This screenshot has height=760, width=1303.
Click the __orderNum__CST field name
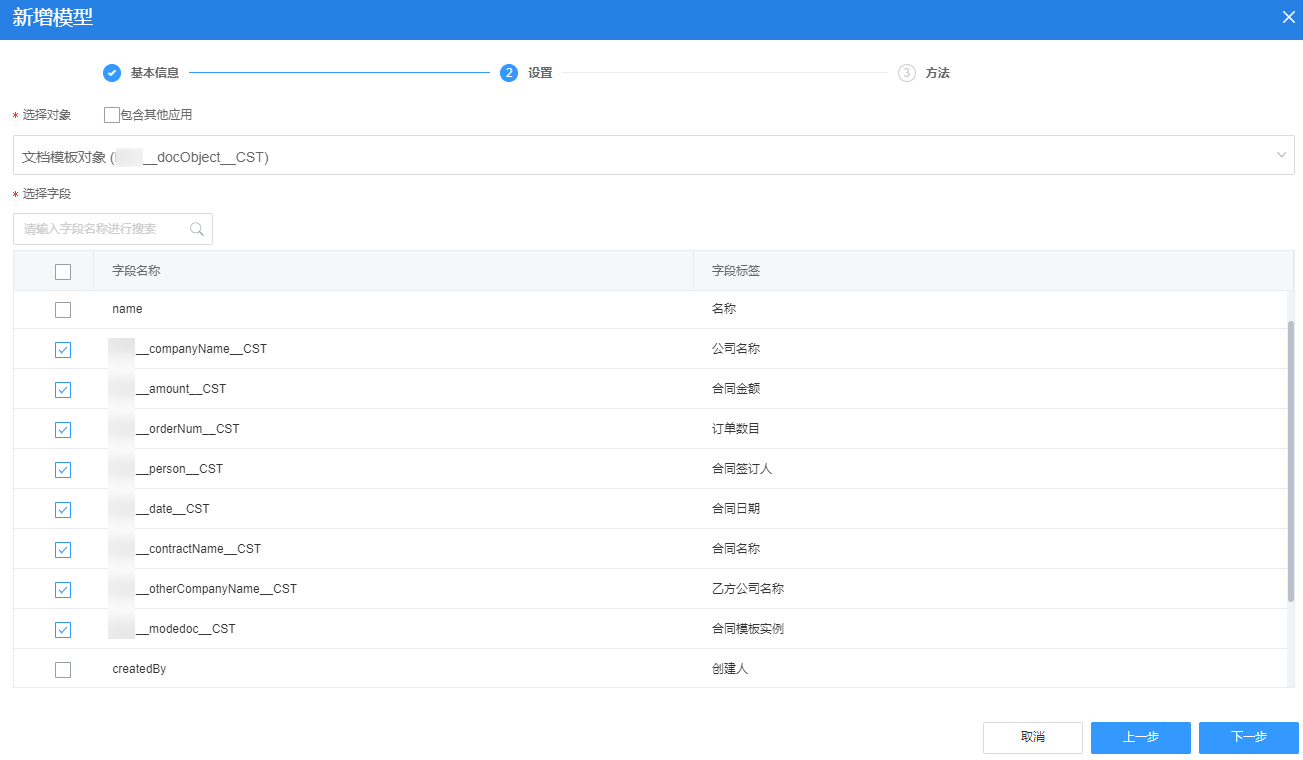(174, 429)
